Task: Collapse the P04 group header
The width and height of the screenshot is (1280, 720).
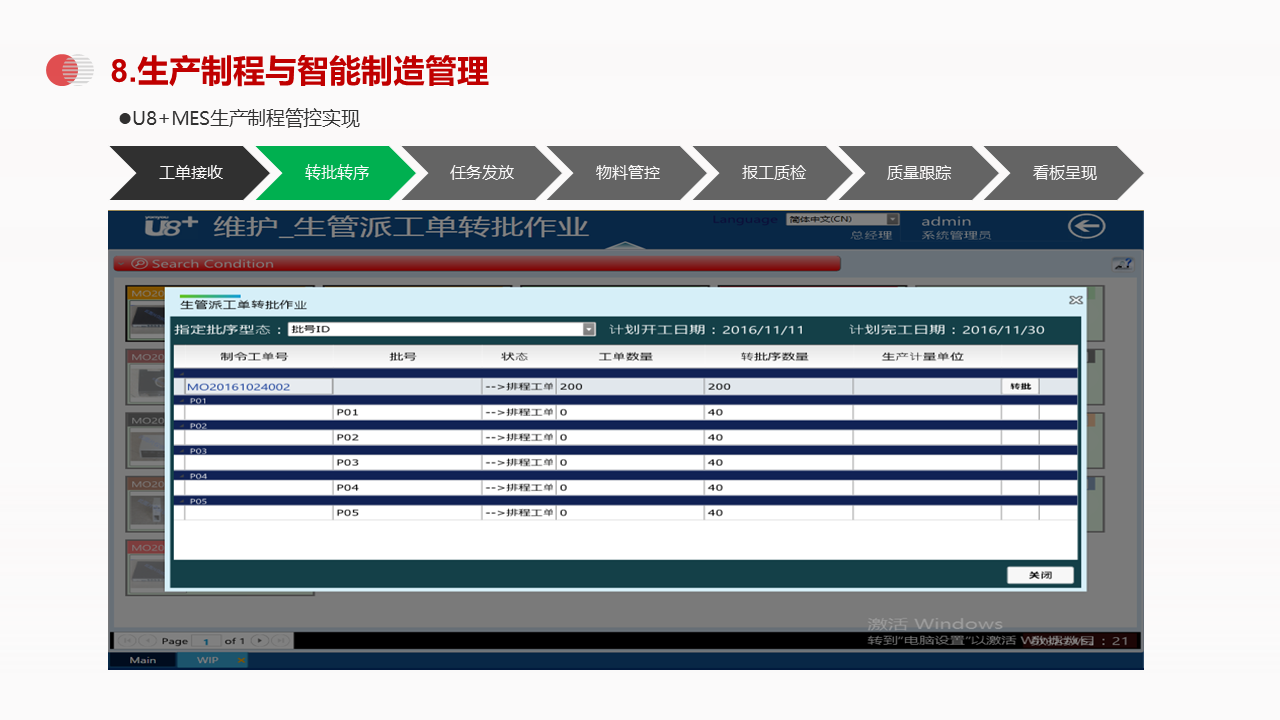Action: point(181,476)
